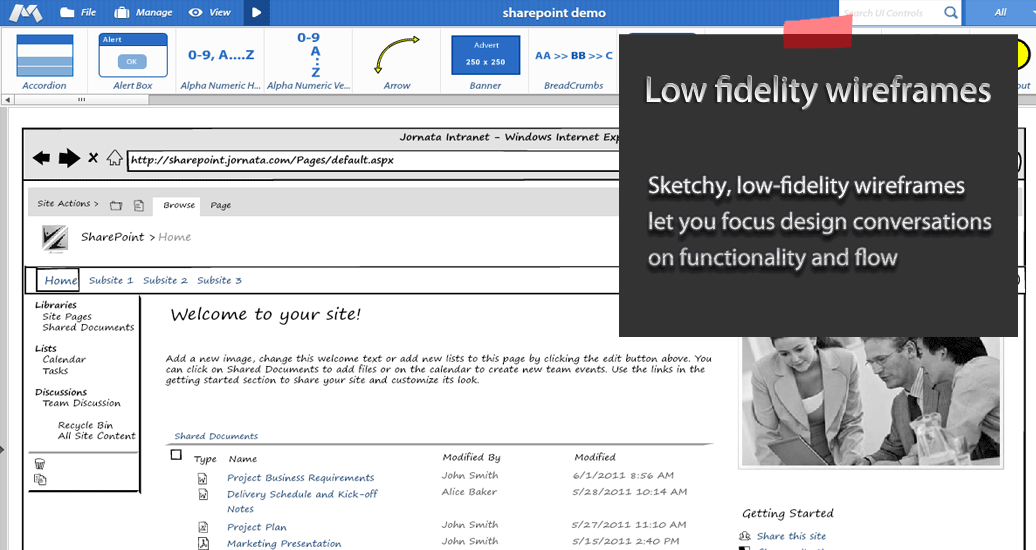Click the recycle bin icon below sidebar
Image resolution: width=1036 pixels, height=550 pixels.
pyautogui.click(x=40, y=463)
